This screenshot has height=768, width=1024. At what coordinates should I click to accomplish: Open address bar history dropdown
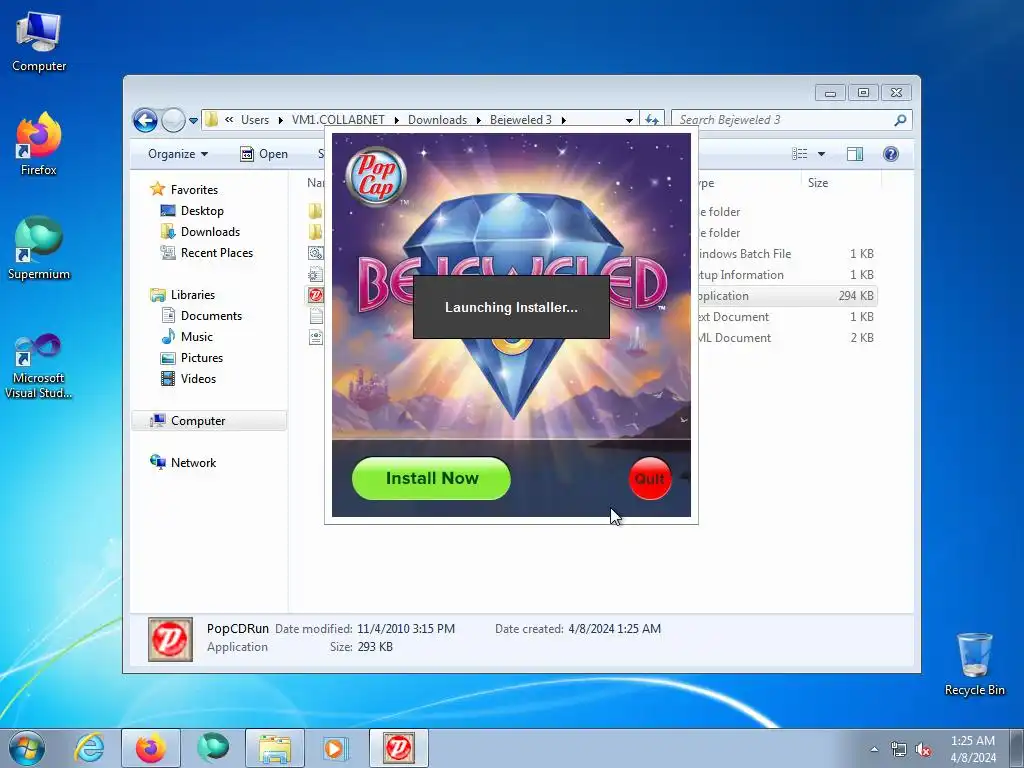click(x=629, y=120)
